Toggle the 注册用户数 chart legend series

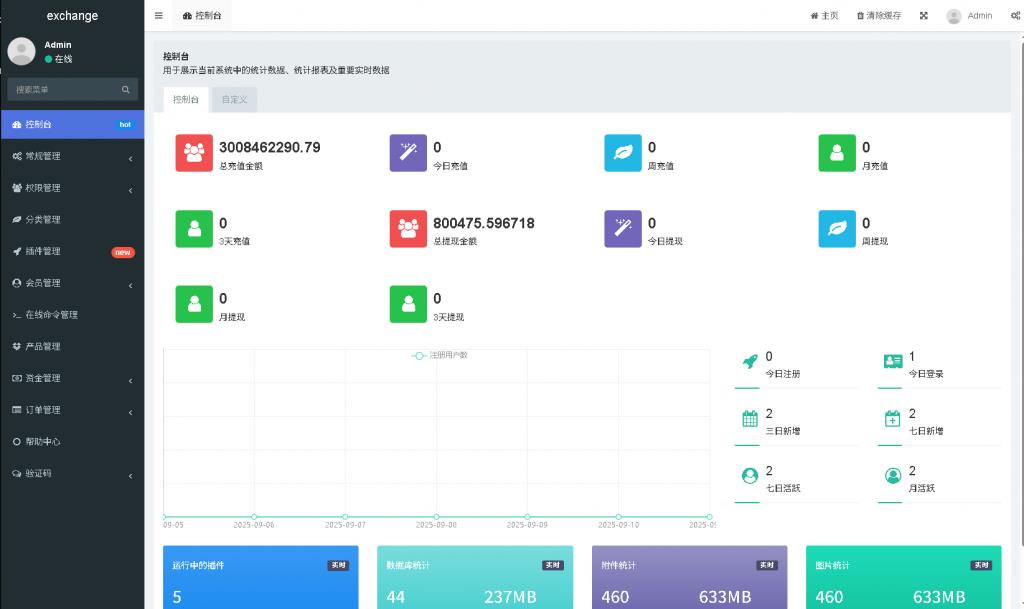point(440,355)
